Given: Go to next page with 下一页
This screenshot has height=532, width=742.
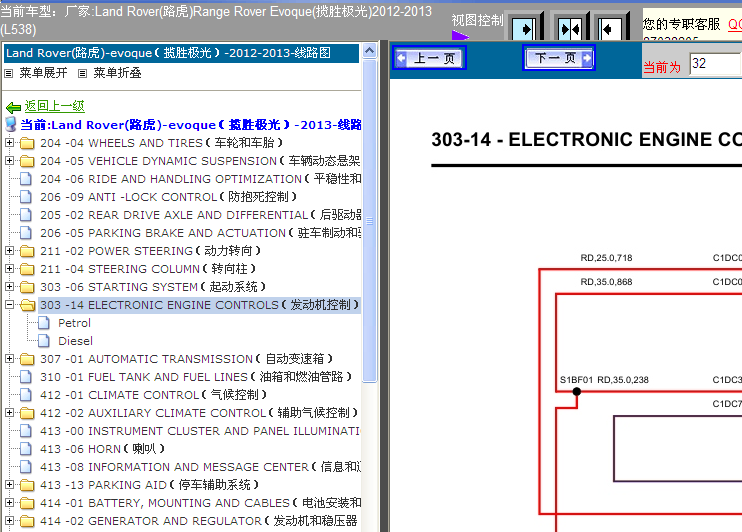Looking at the screenshot, I should point(559,58).
